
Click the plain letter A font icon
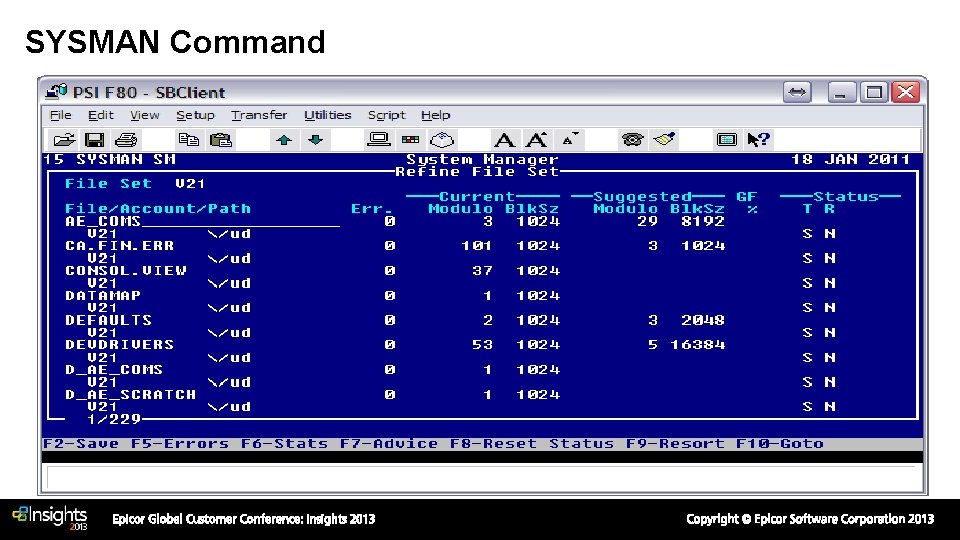coord(504,140)
